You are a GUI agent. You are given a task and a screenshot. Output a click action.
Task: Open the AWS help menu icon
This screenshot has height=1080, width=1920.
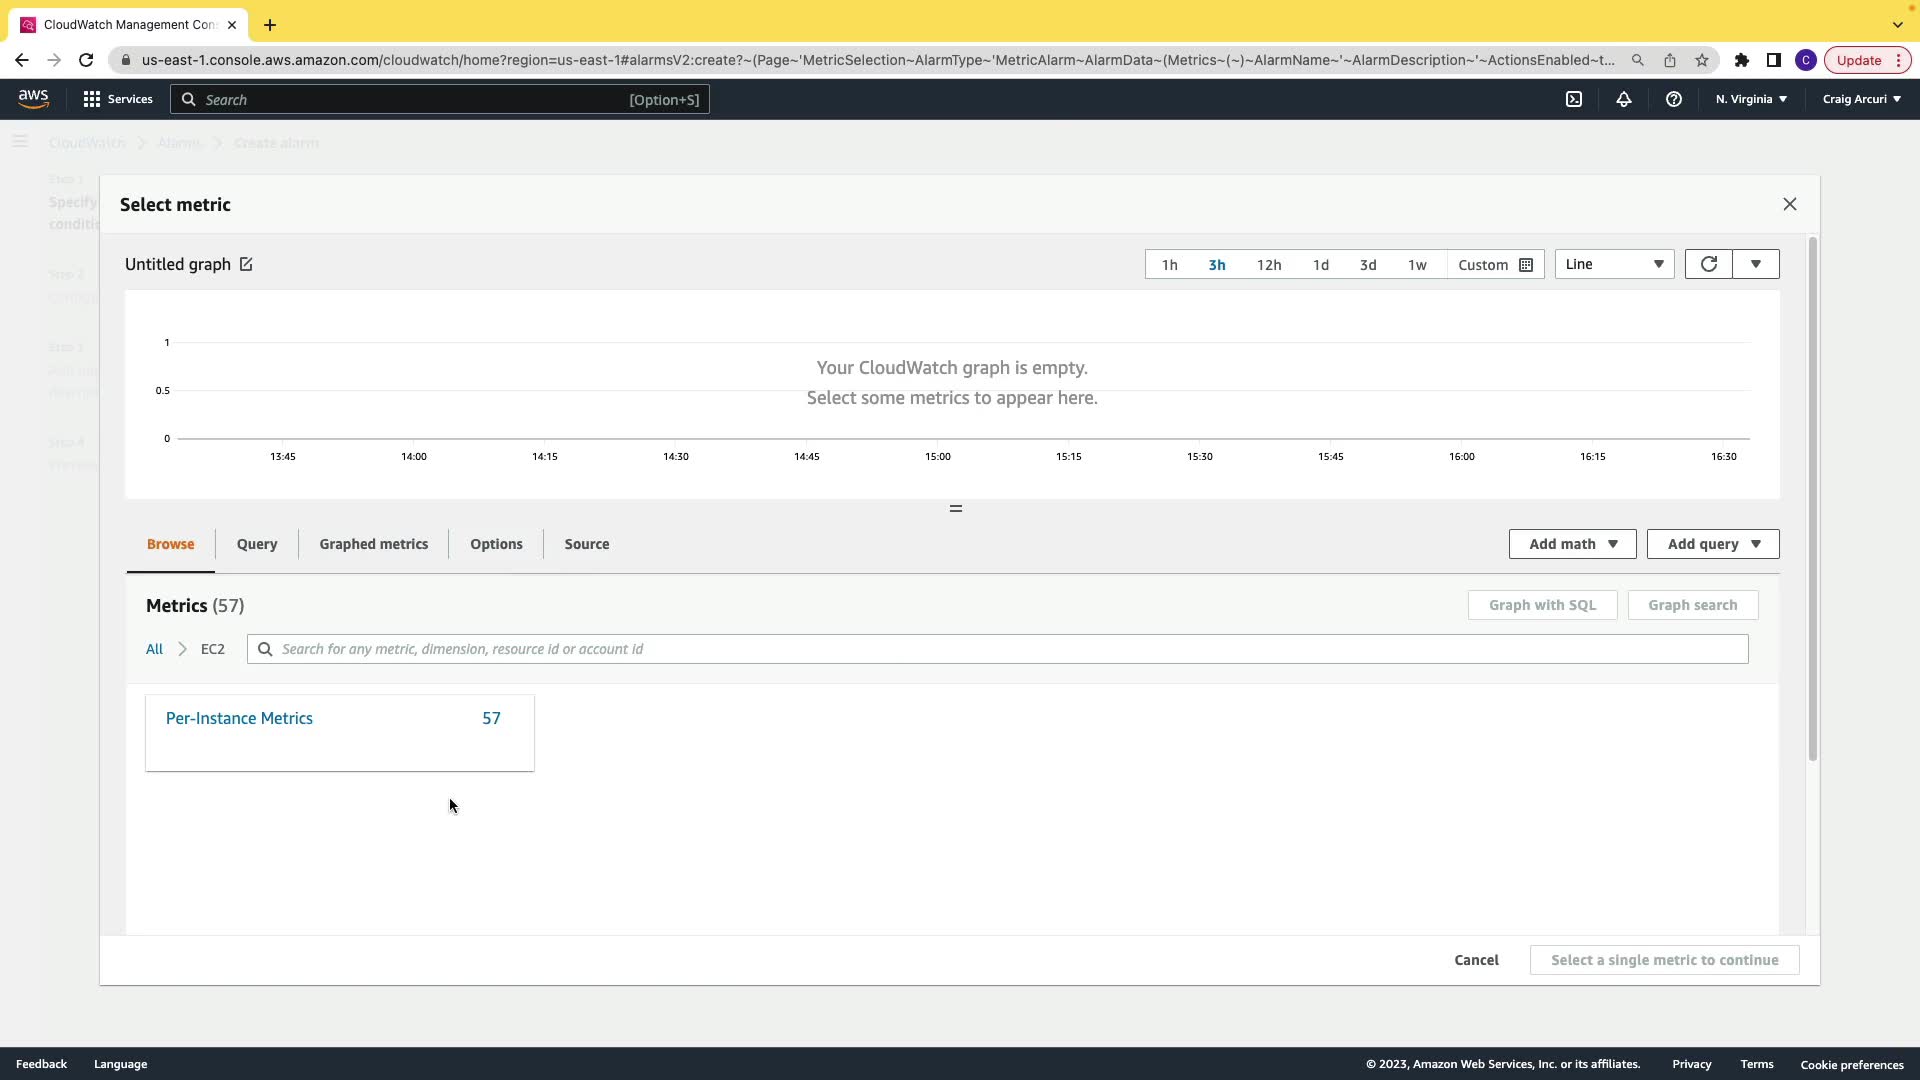point(1673,99)
